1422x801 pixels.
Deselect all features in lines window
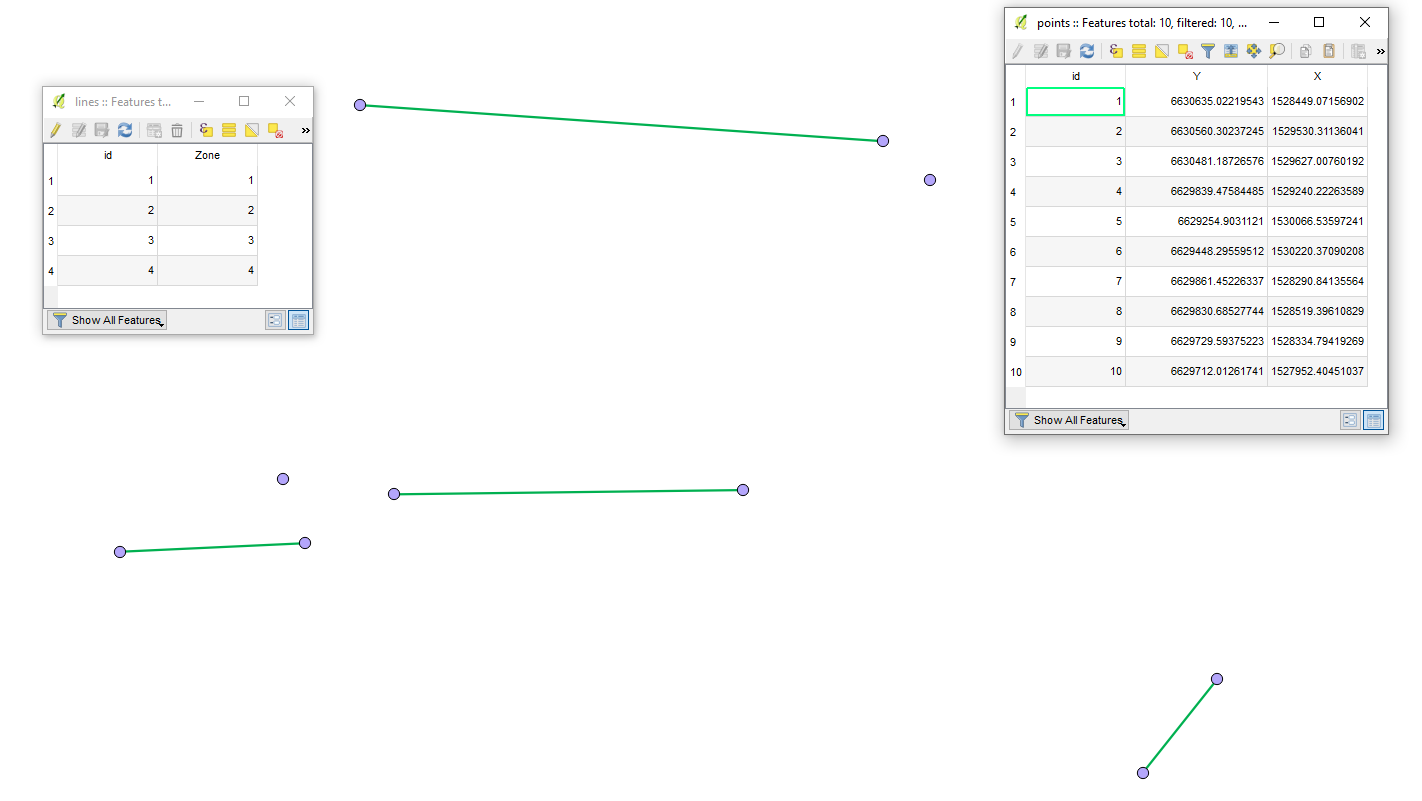point(275,130)
